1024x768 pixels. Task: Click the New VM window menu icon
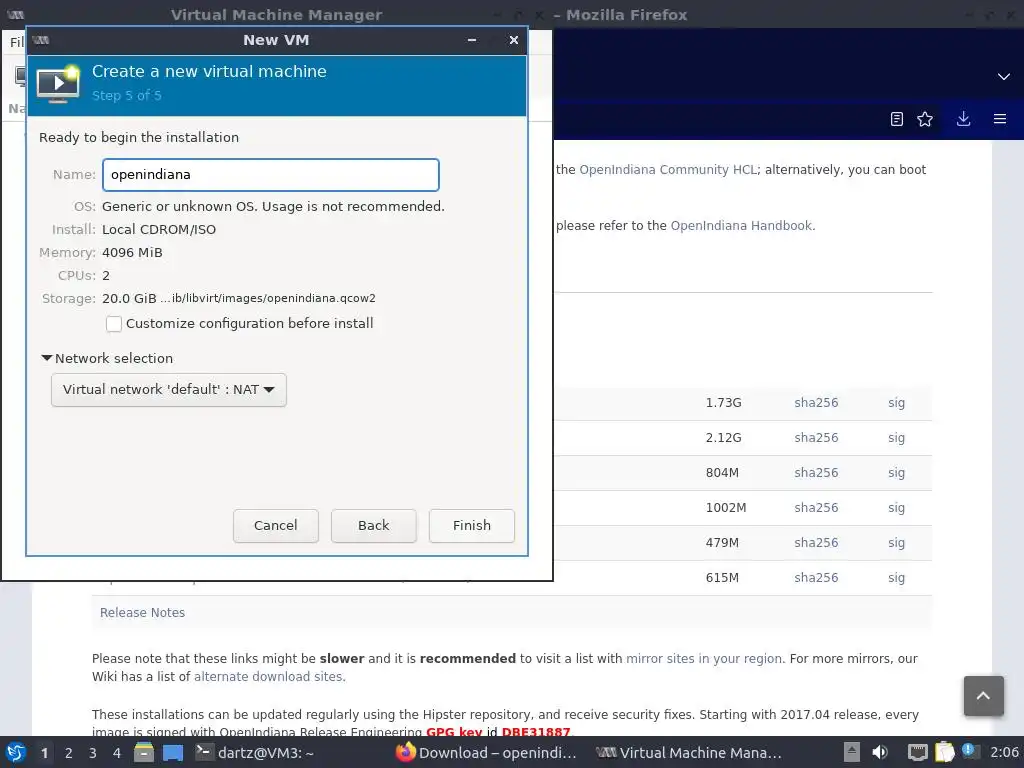coord(40,40)
